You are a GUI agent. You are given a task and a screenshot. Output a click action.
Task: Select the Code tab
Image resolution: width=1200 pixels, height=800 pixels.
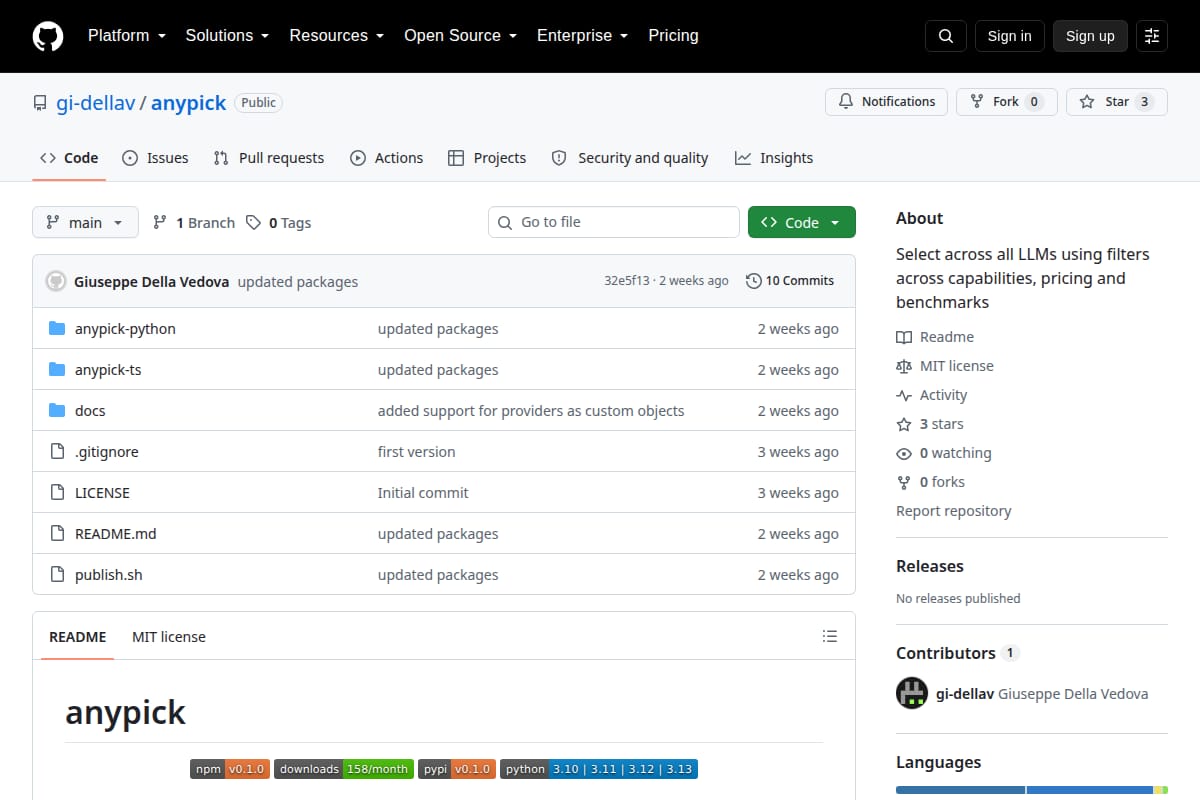coord(69,158)
